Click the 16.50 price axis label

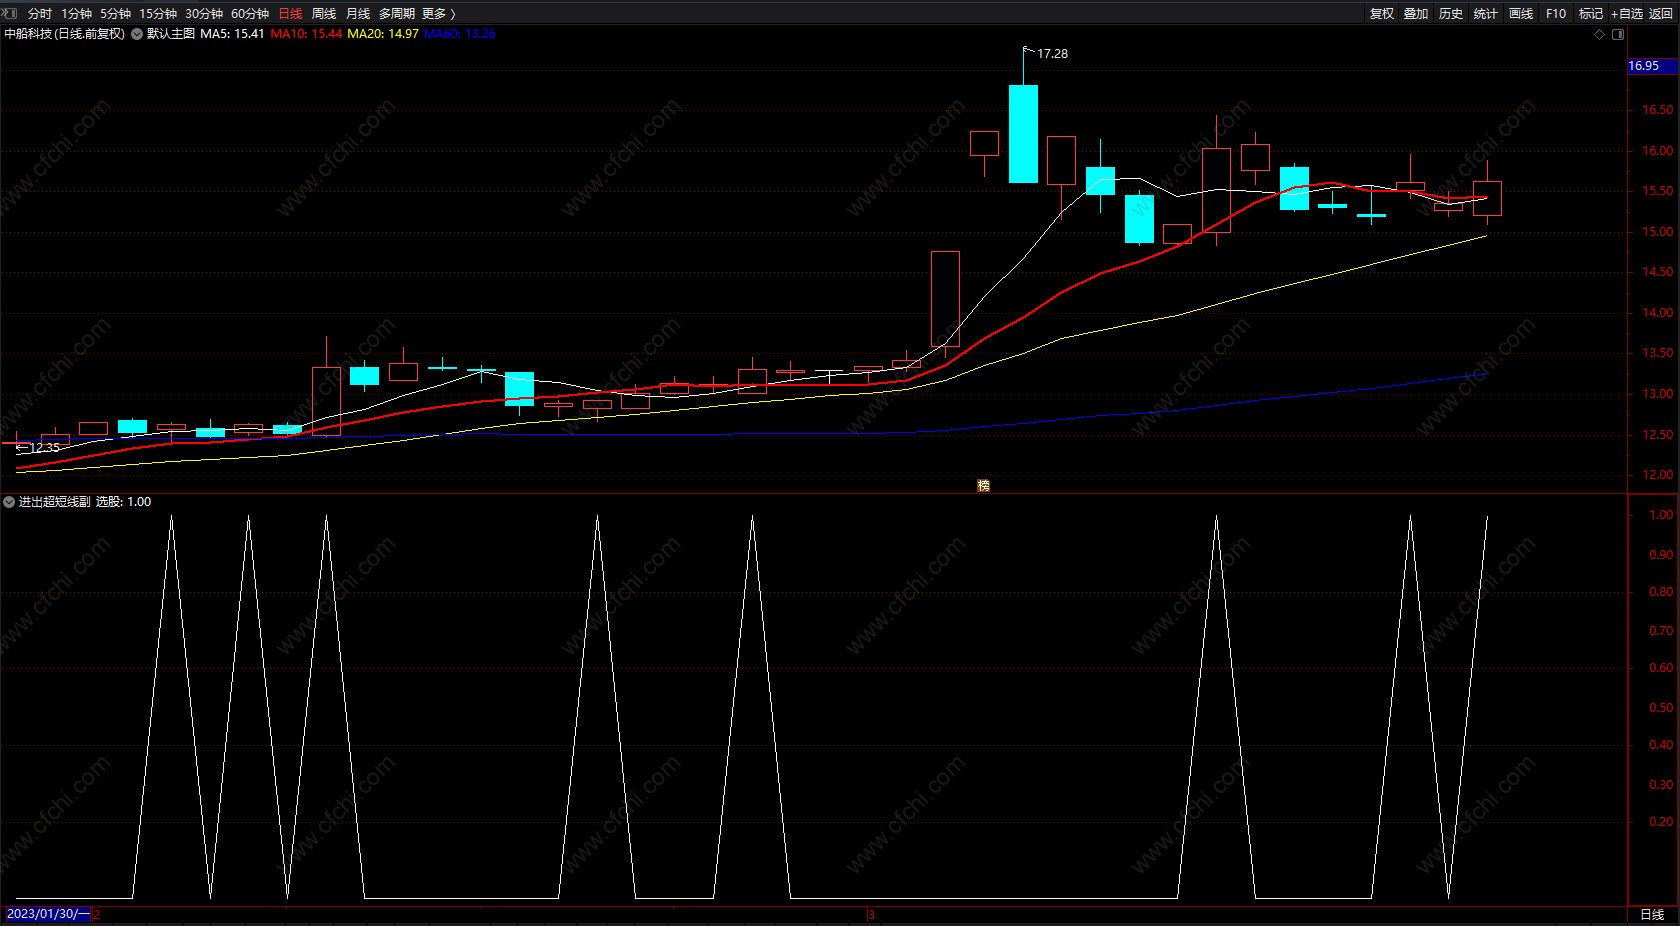pyautogui.click(x=1658, y=110)
